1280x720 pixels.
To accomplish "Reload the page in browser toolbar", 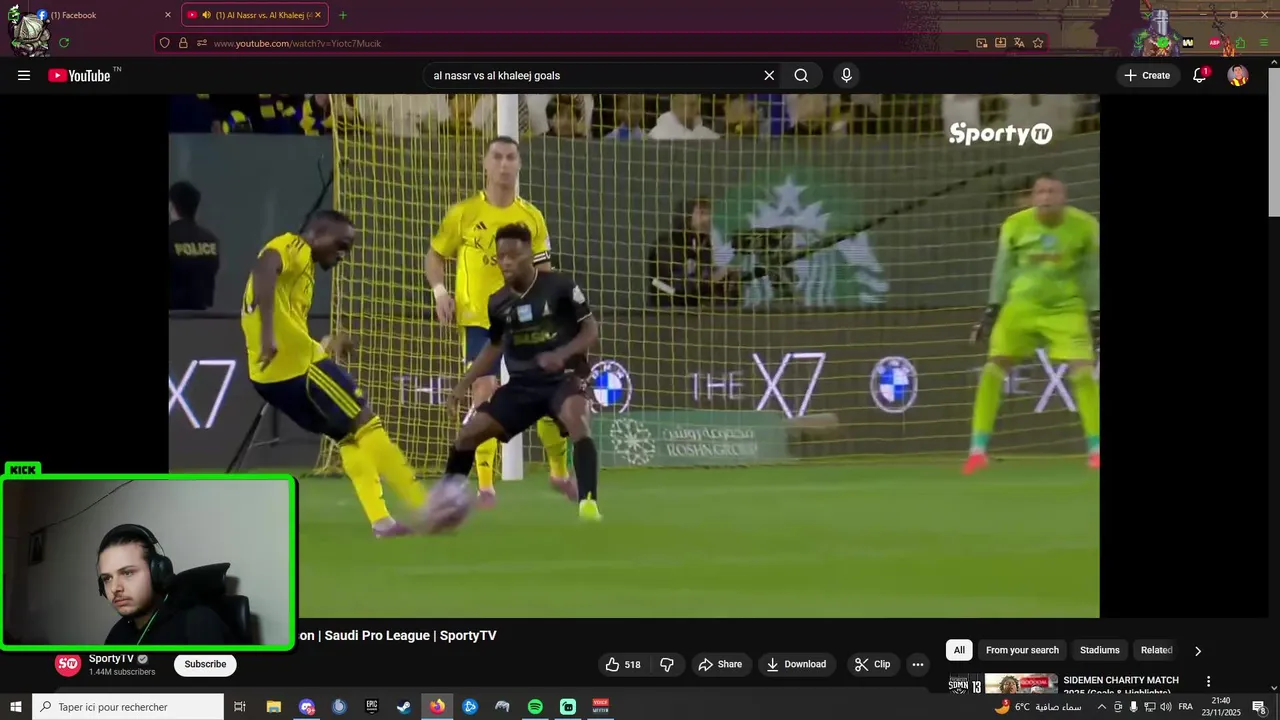I will point(64,43).
